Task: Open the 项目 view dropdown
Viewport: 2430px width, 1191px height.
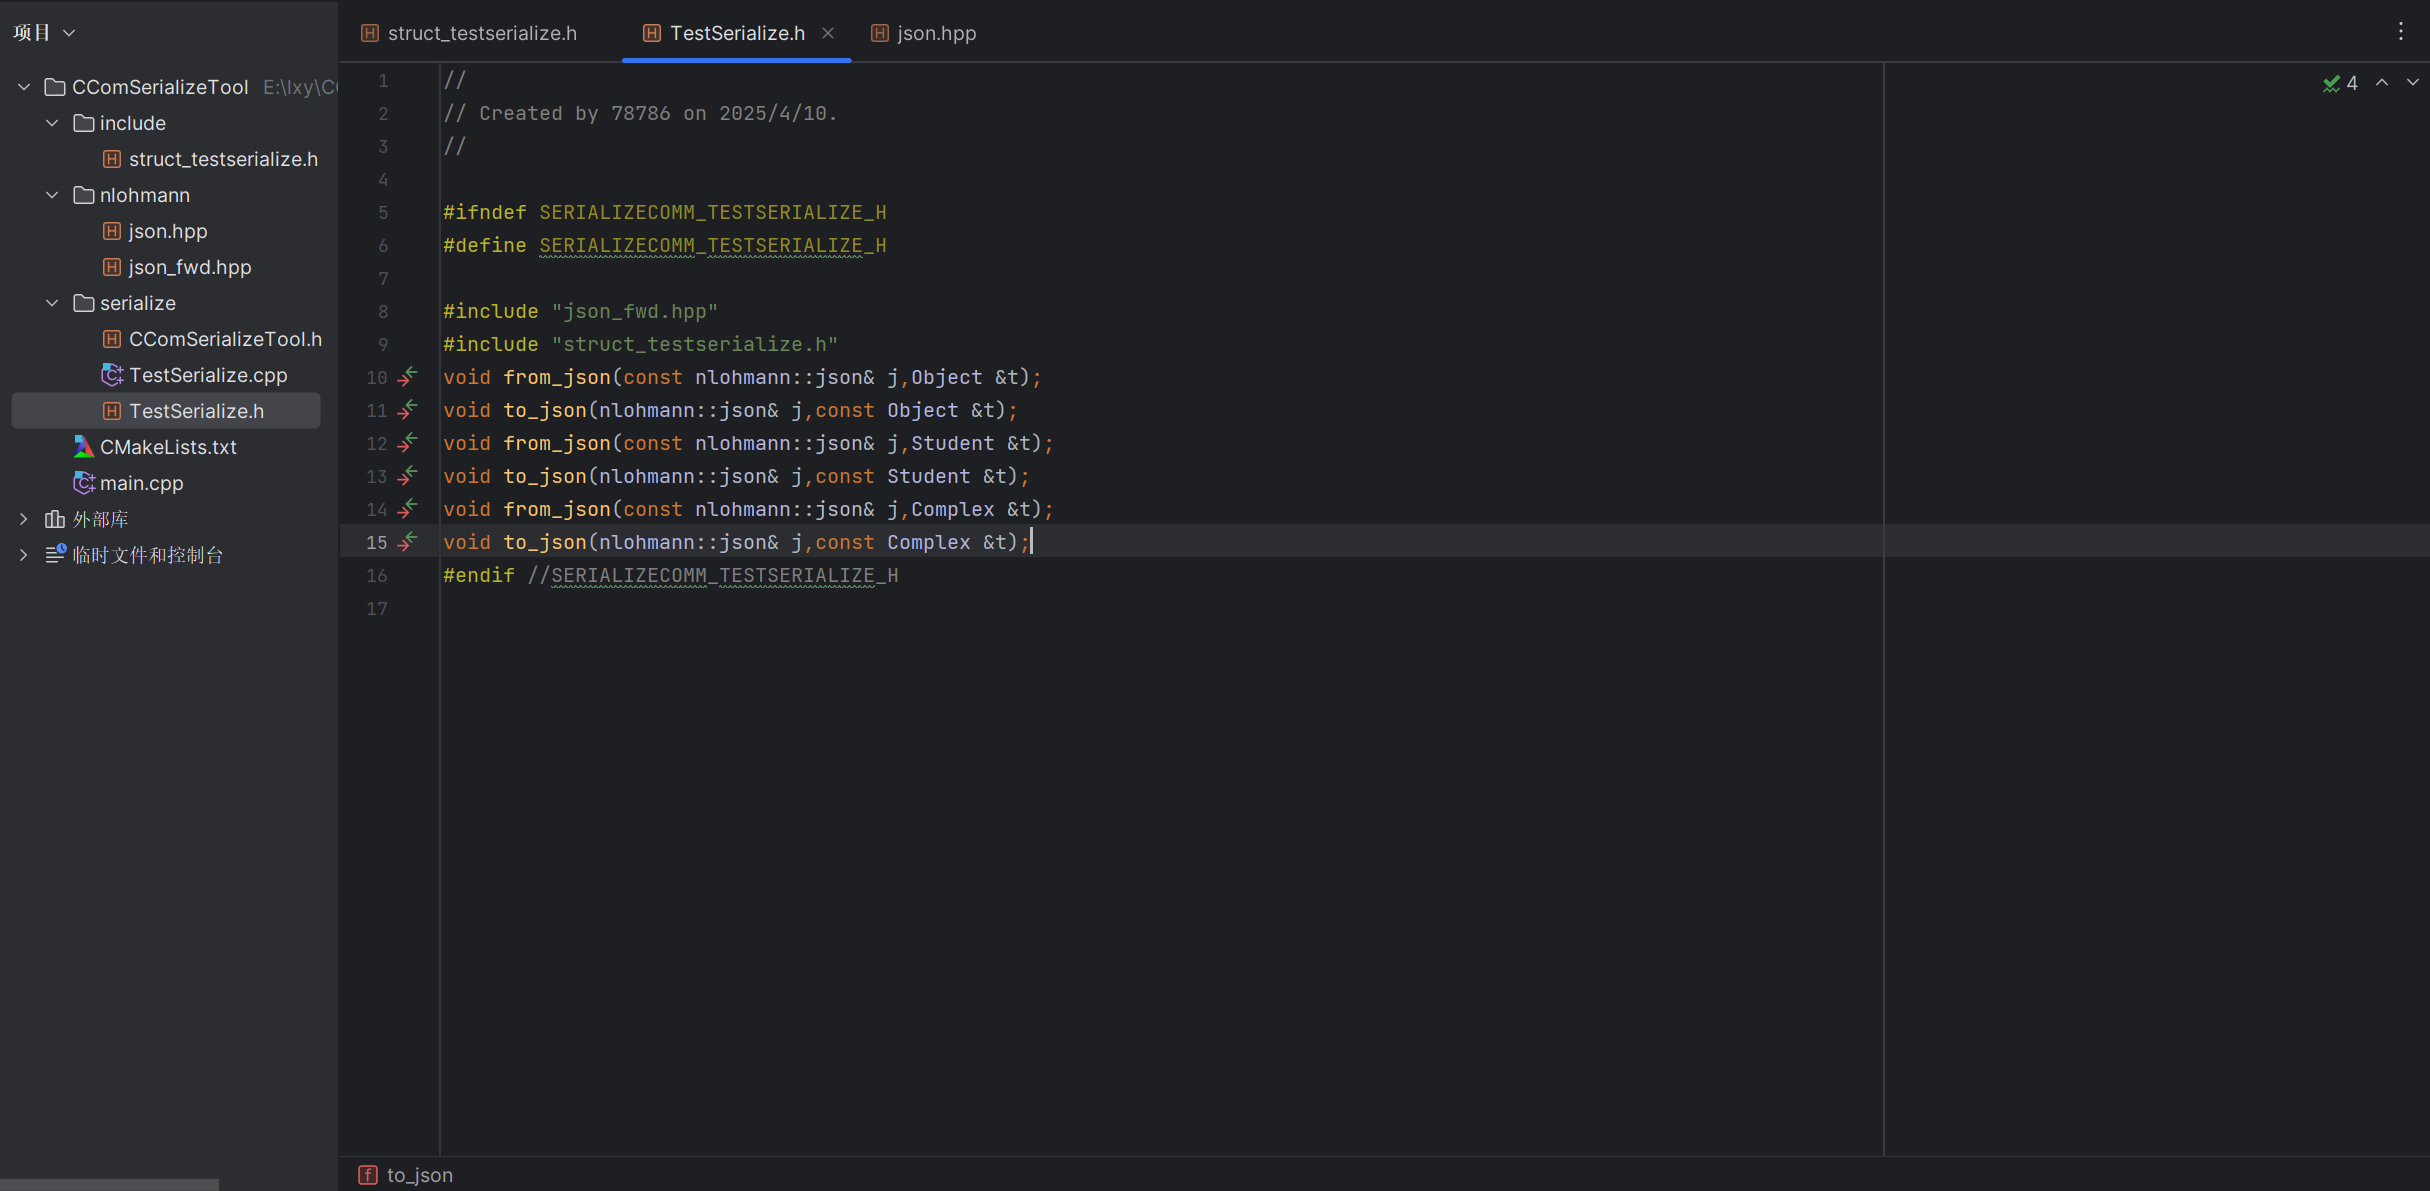Action: [44, 32]
